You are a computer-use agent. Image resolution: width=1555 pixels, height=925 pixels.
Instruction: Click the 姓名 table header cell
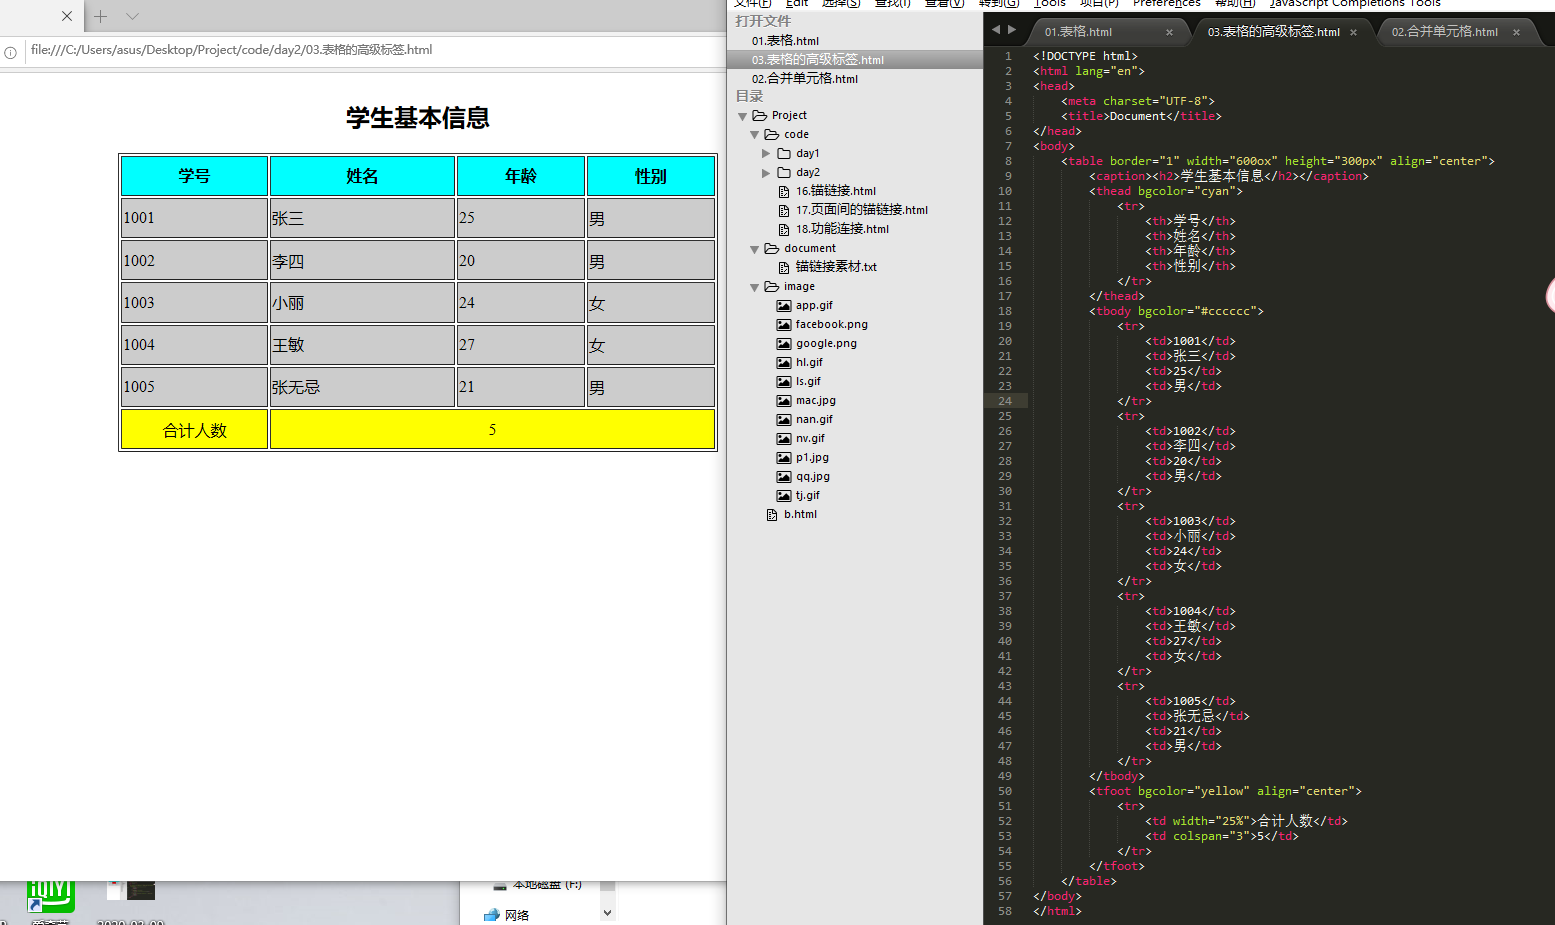[x=362, y=176]
